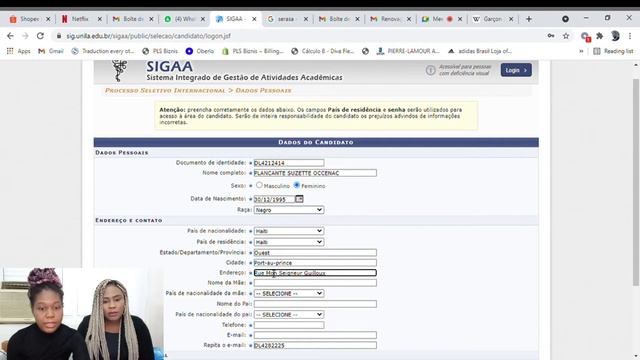The image size is (640, 360).
Task: Open the PLS Biznis Billing bookmark
Action: [253, 51]
